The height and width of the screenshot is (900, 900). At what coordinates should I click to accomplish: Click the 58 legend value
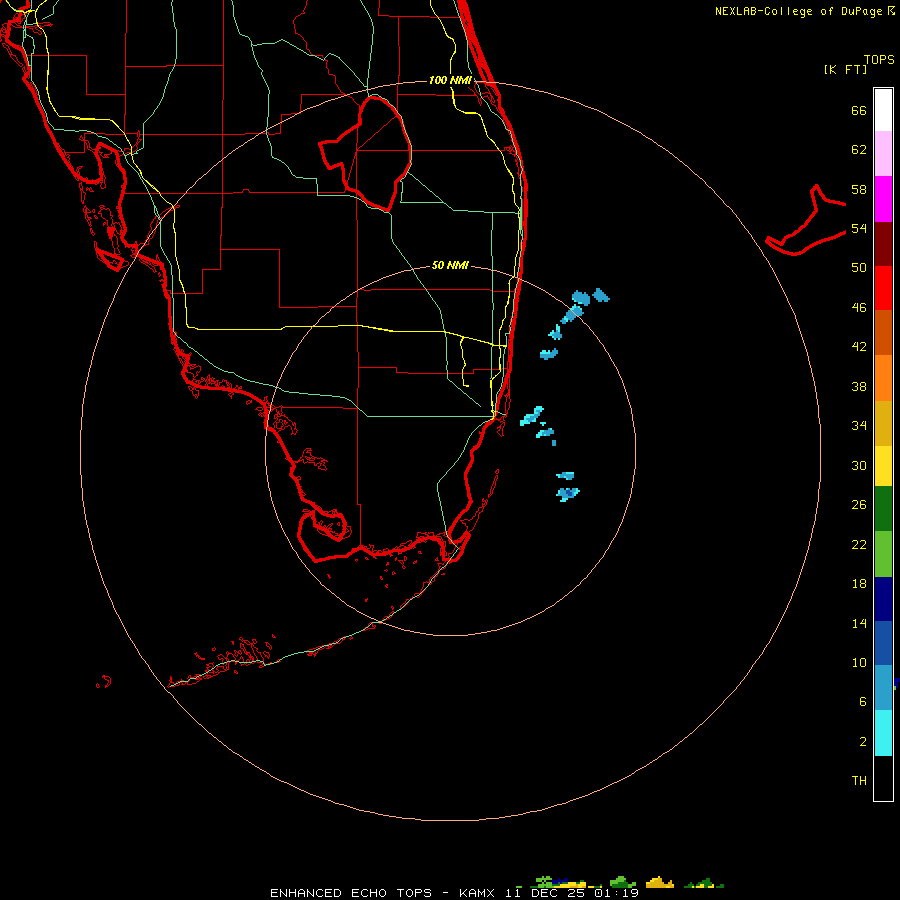[x=859, y=189]
